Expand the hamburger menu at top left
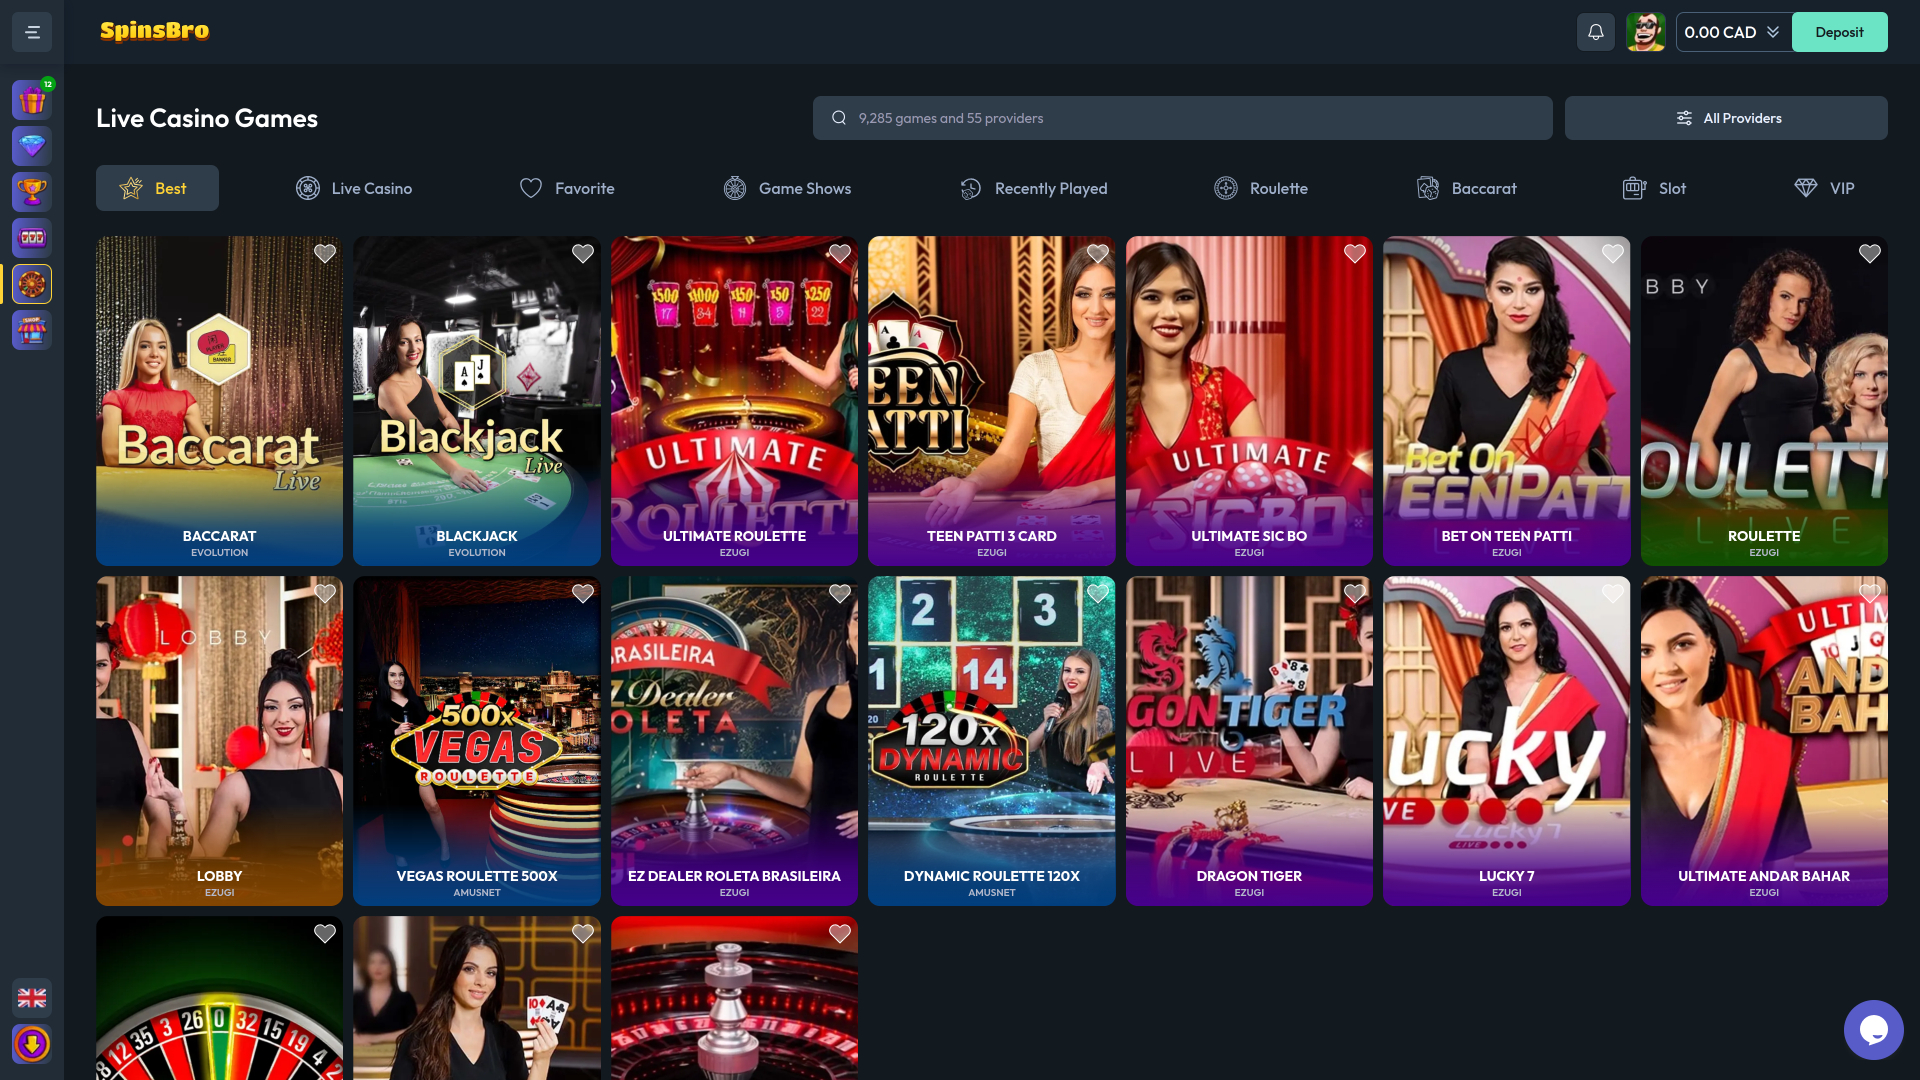This screenshot has width=1920, height=1080. click(x=31, y=31)
